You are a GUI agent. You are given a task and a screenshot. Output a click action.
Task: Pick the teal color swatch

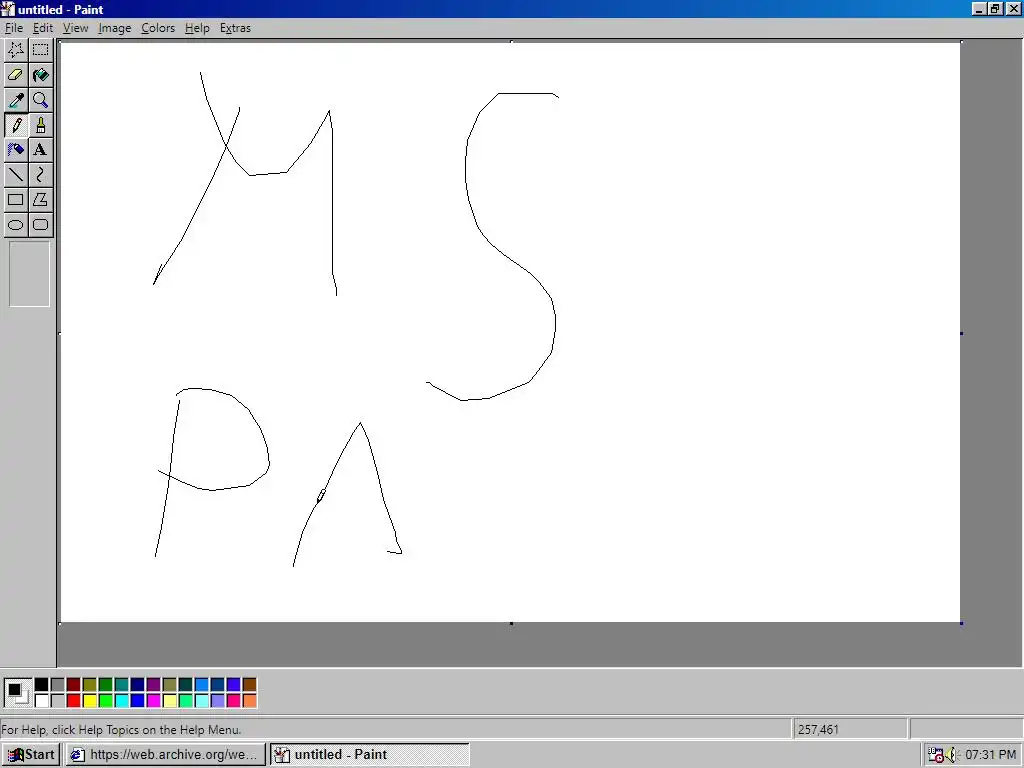[x=121, y=684]
